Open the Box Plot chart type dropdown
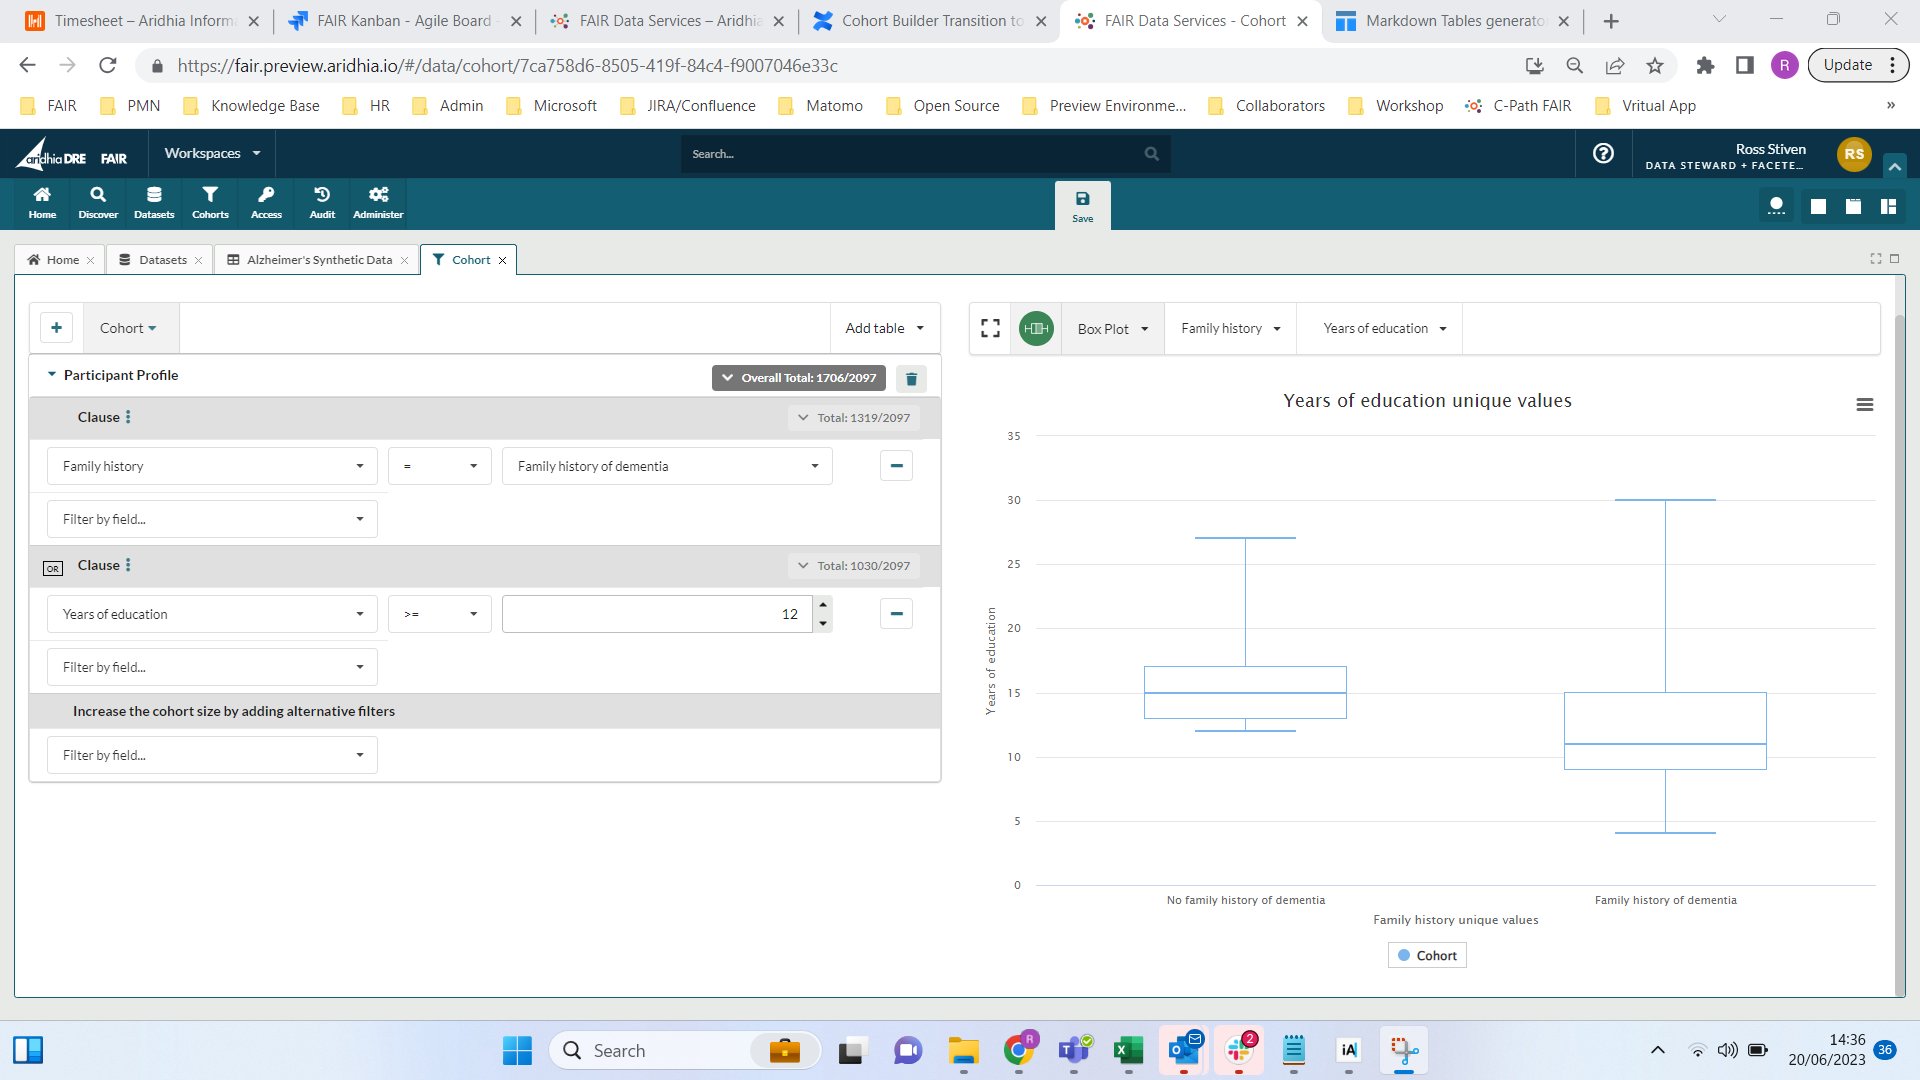1920x1080 pixels. point(1113,329)
